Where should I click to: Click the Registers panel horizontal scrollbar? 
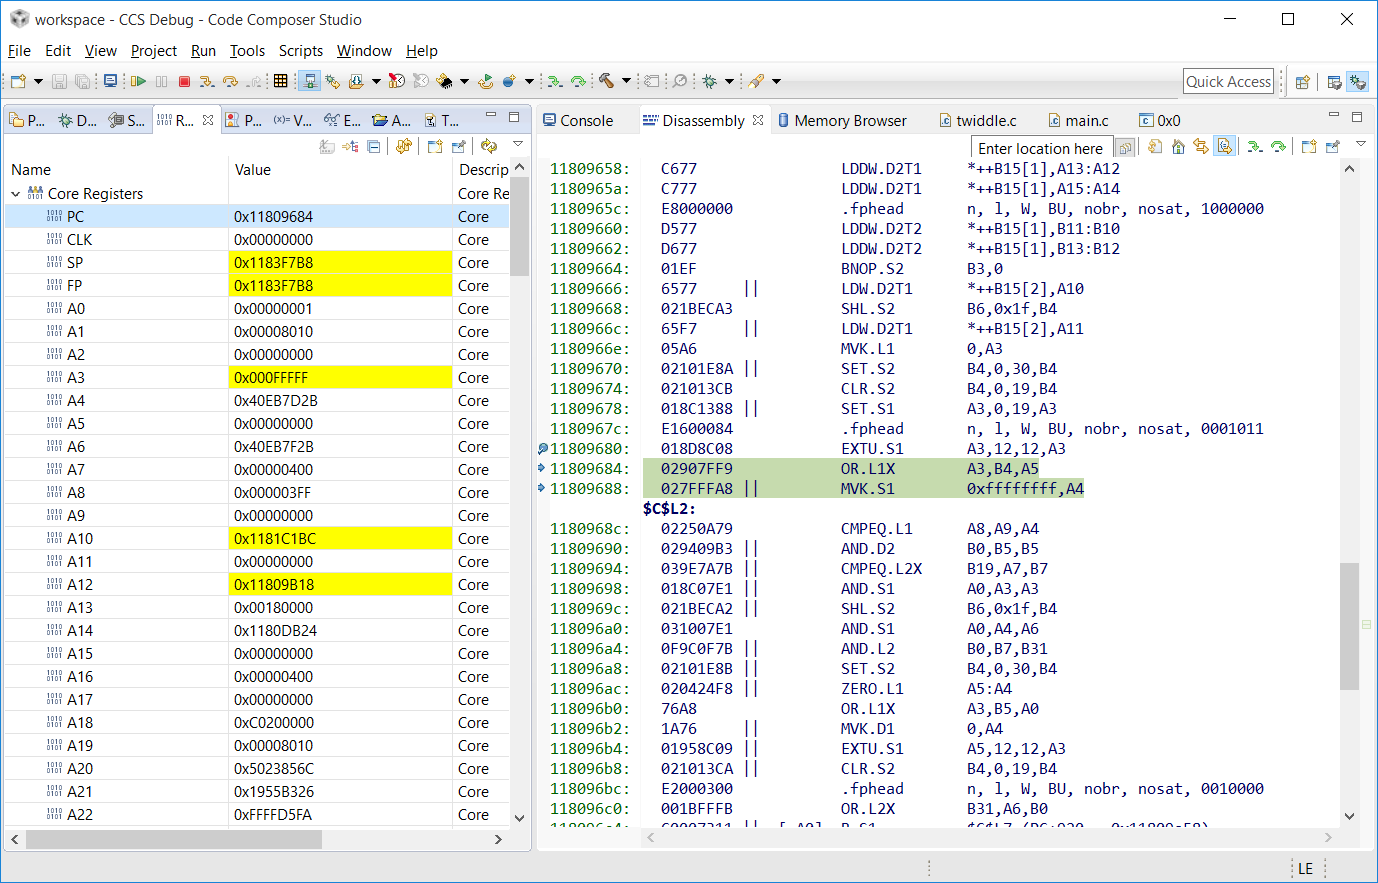pyautogui.click(x=173, y=839)
